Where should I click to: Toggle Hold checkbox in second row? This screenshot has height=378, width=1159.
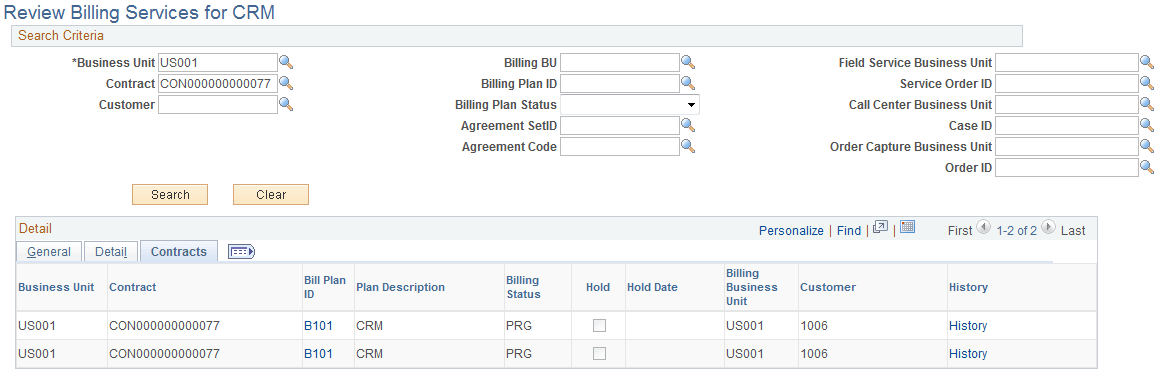tap(599, 354)
